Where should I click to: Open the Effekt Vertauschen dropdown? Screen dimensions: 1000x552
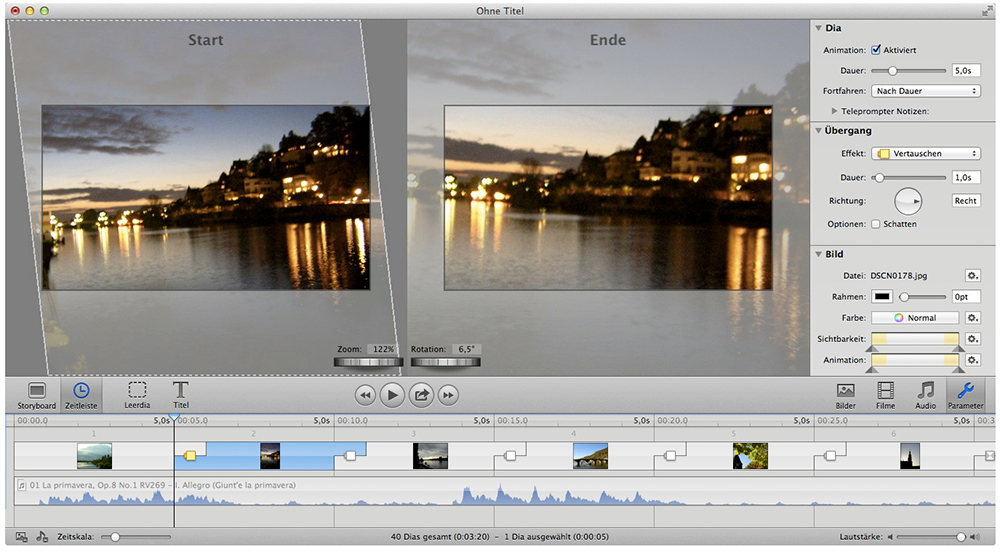925,153
